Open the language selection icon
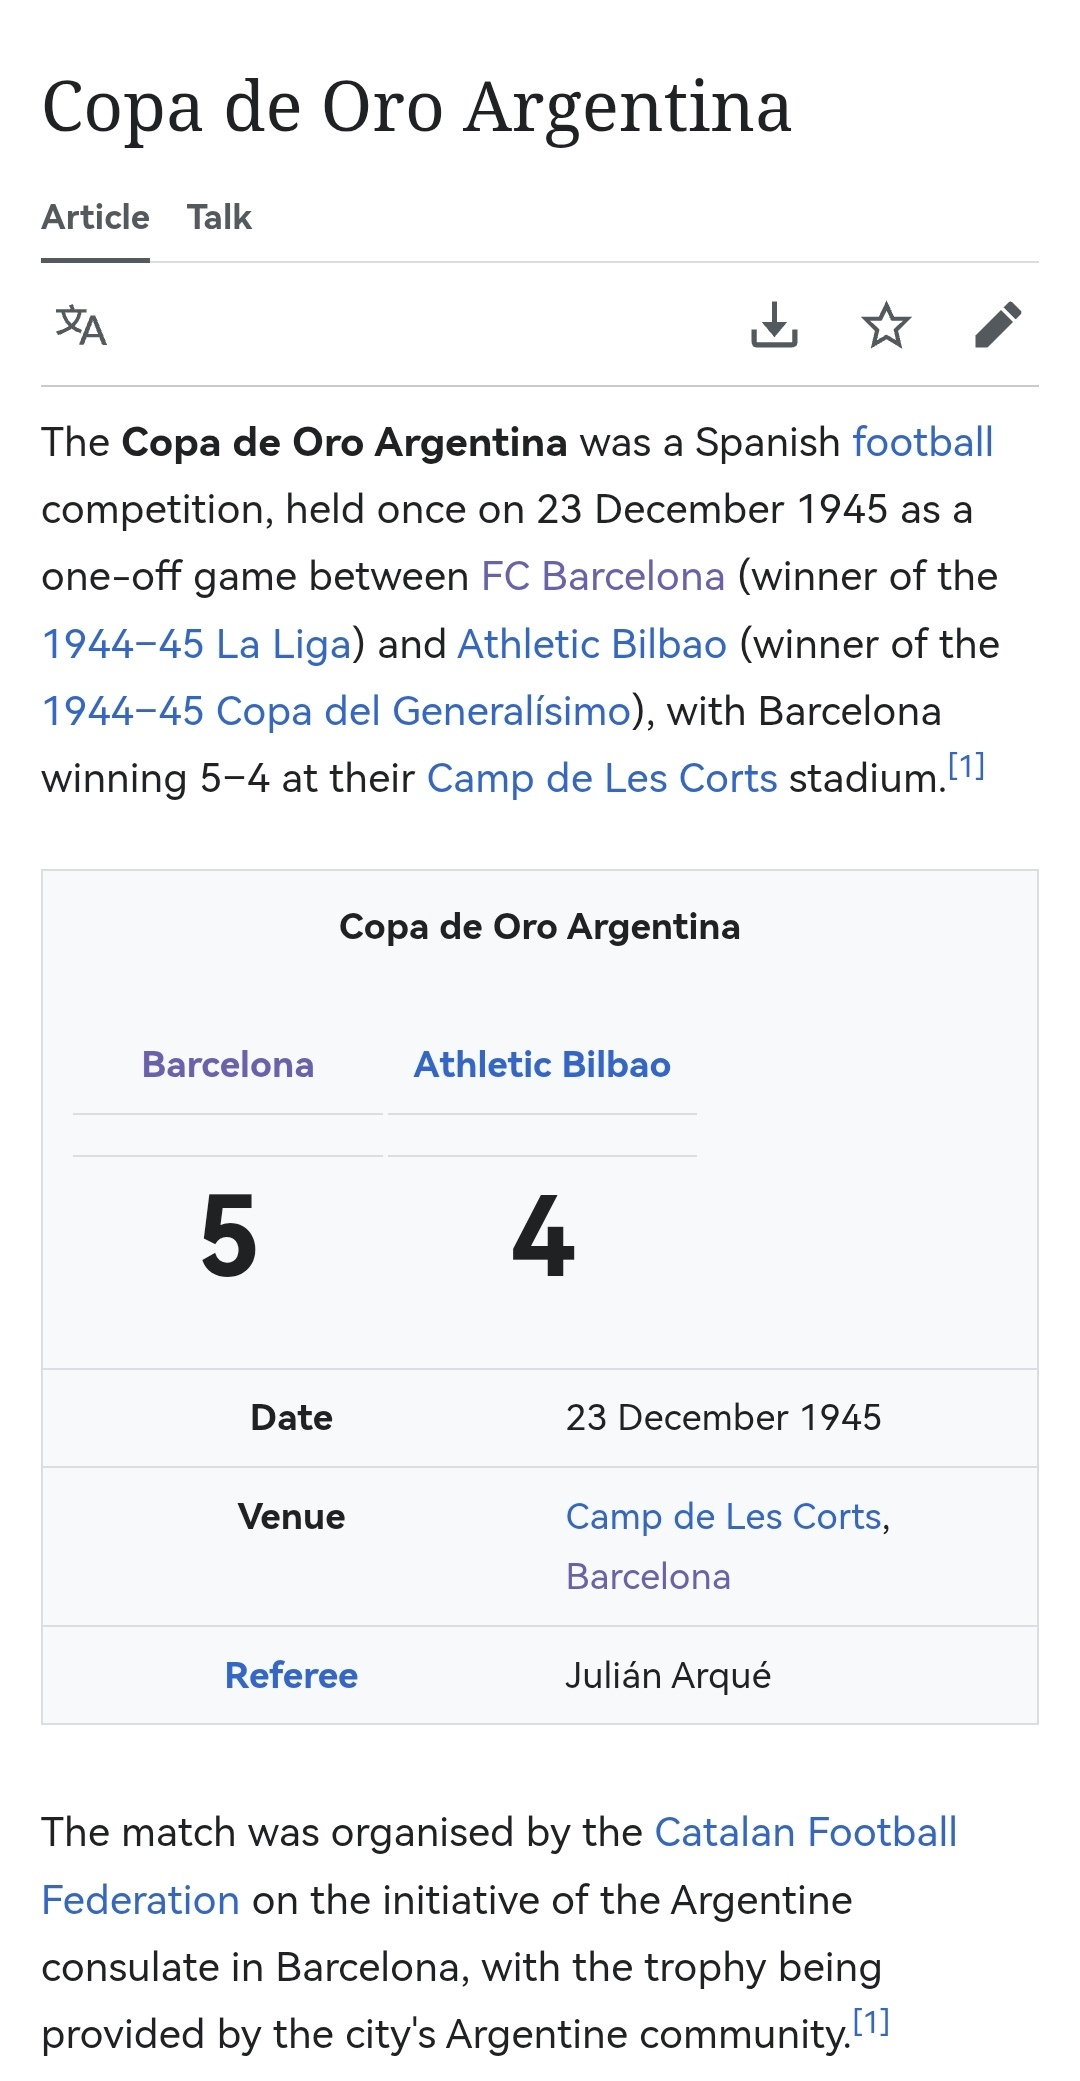The image size is (1080, 2081). pos(81,325)
